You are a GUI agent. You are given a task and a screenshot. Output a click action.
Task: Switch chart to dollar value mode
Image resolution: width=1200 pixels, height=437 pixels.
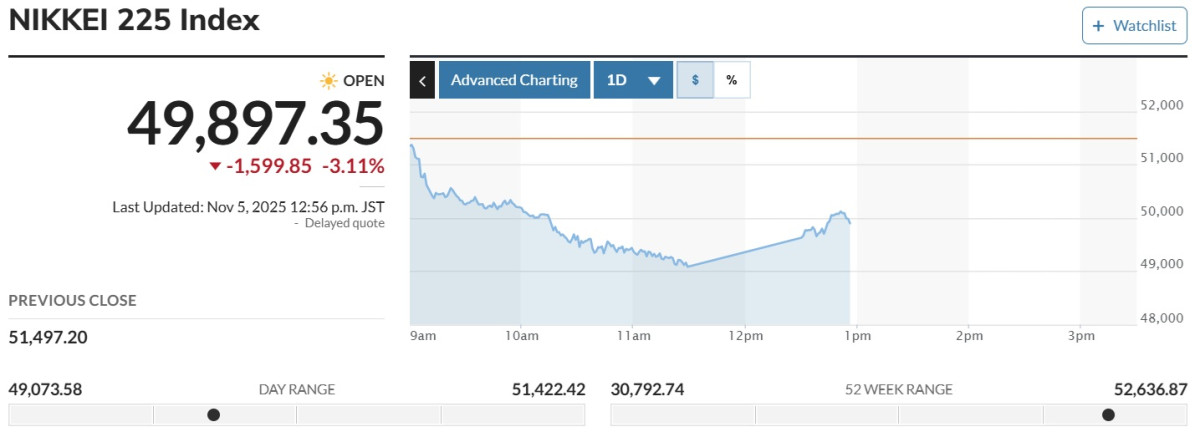pos(695,80)
